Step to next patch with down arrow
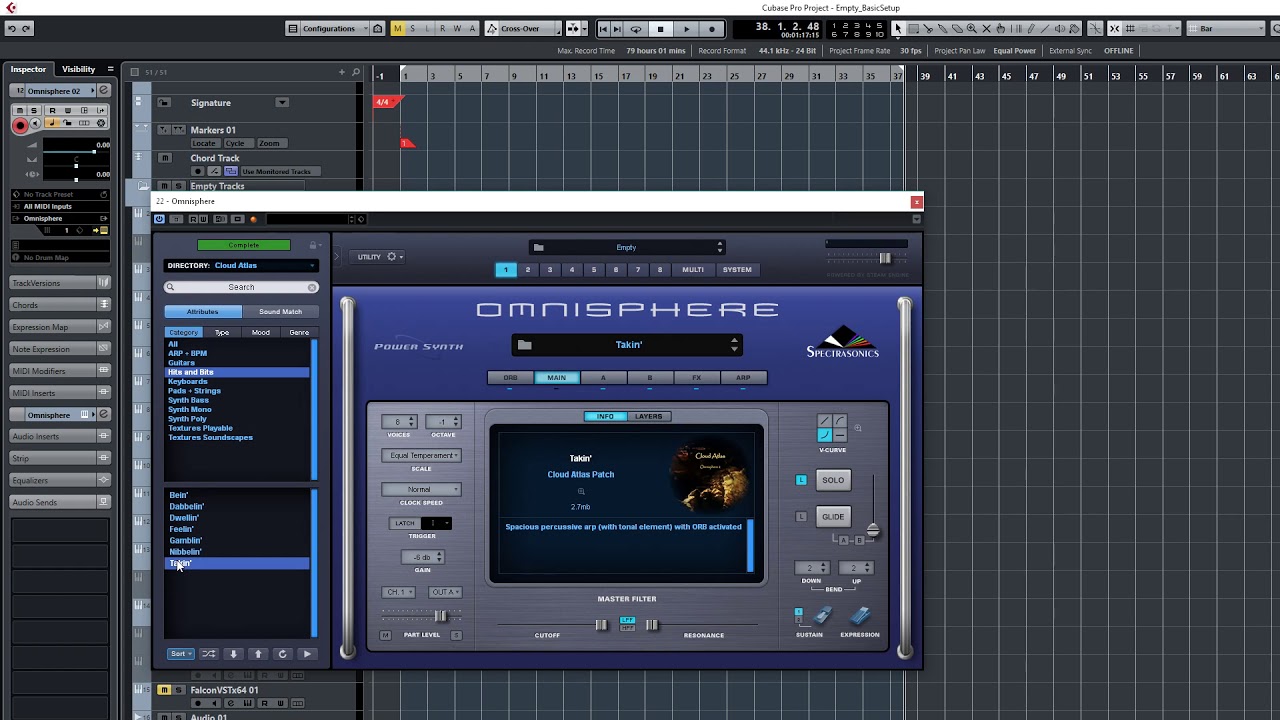Screen dimensions: 1280x720 [x=233, y=654]
